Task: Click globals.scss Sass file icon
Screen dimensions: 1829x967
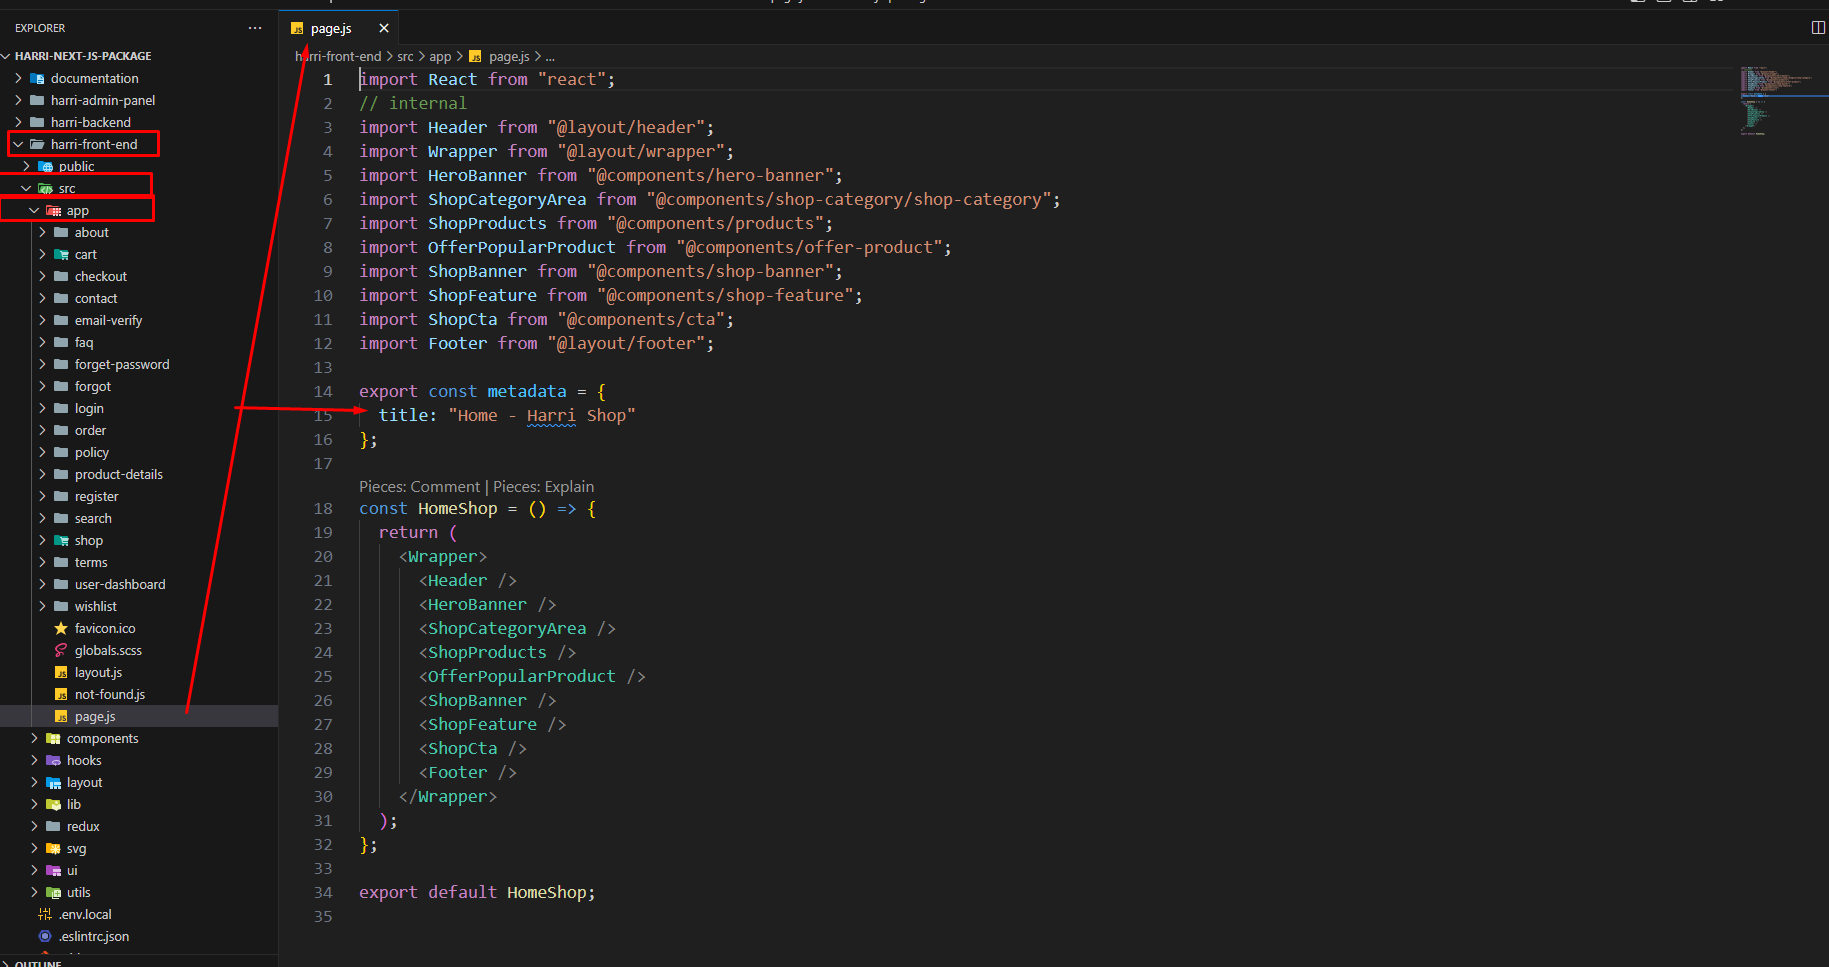Action: click(x=61, y=650)
